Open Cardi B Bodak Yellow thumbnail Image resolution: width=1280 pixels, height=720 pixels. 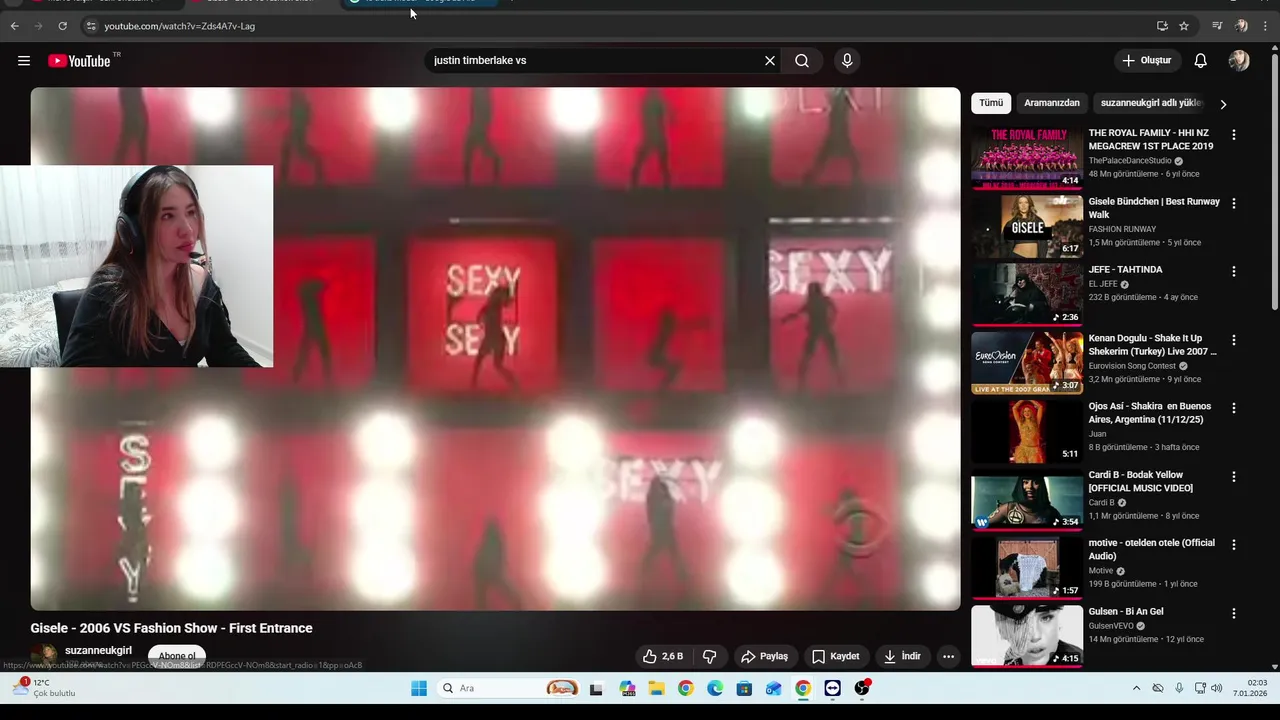(1027, 500)
